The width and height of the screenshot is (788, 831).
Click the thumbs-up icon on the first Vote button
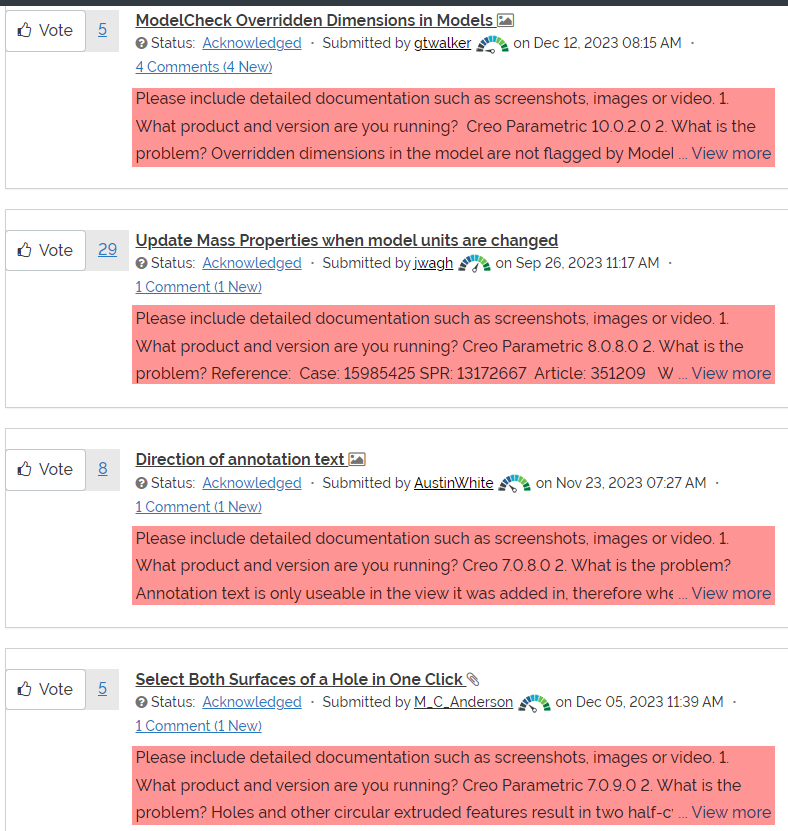coord(27,30)
